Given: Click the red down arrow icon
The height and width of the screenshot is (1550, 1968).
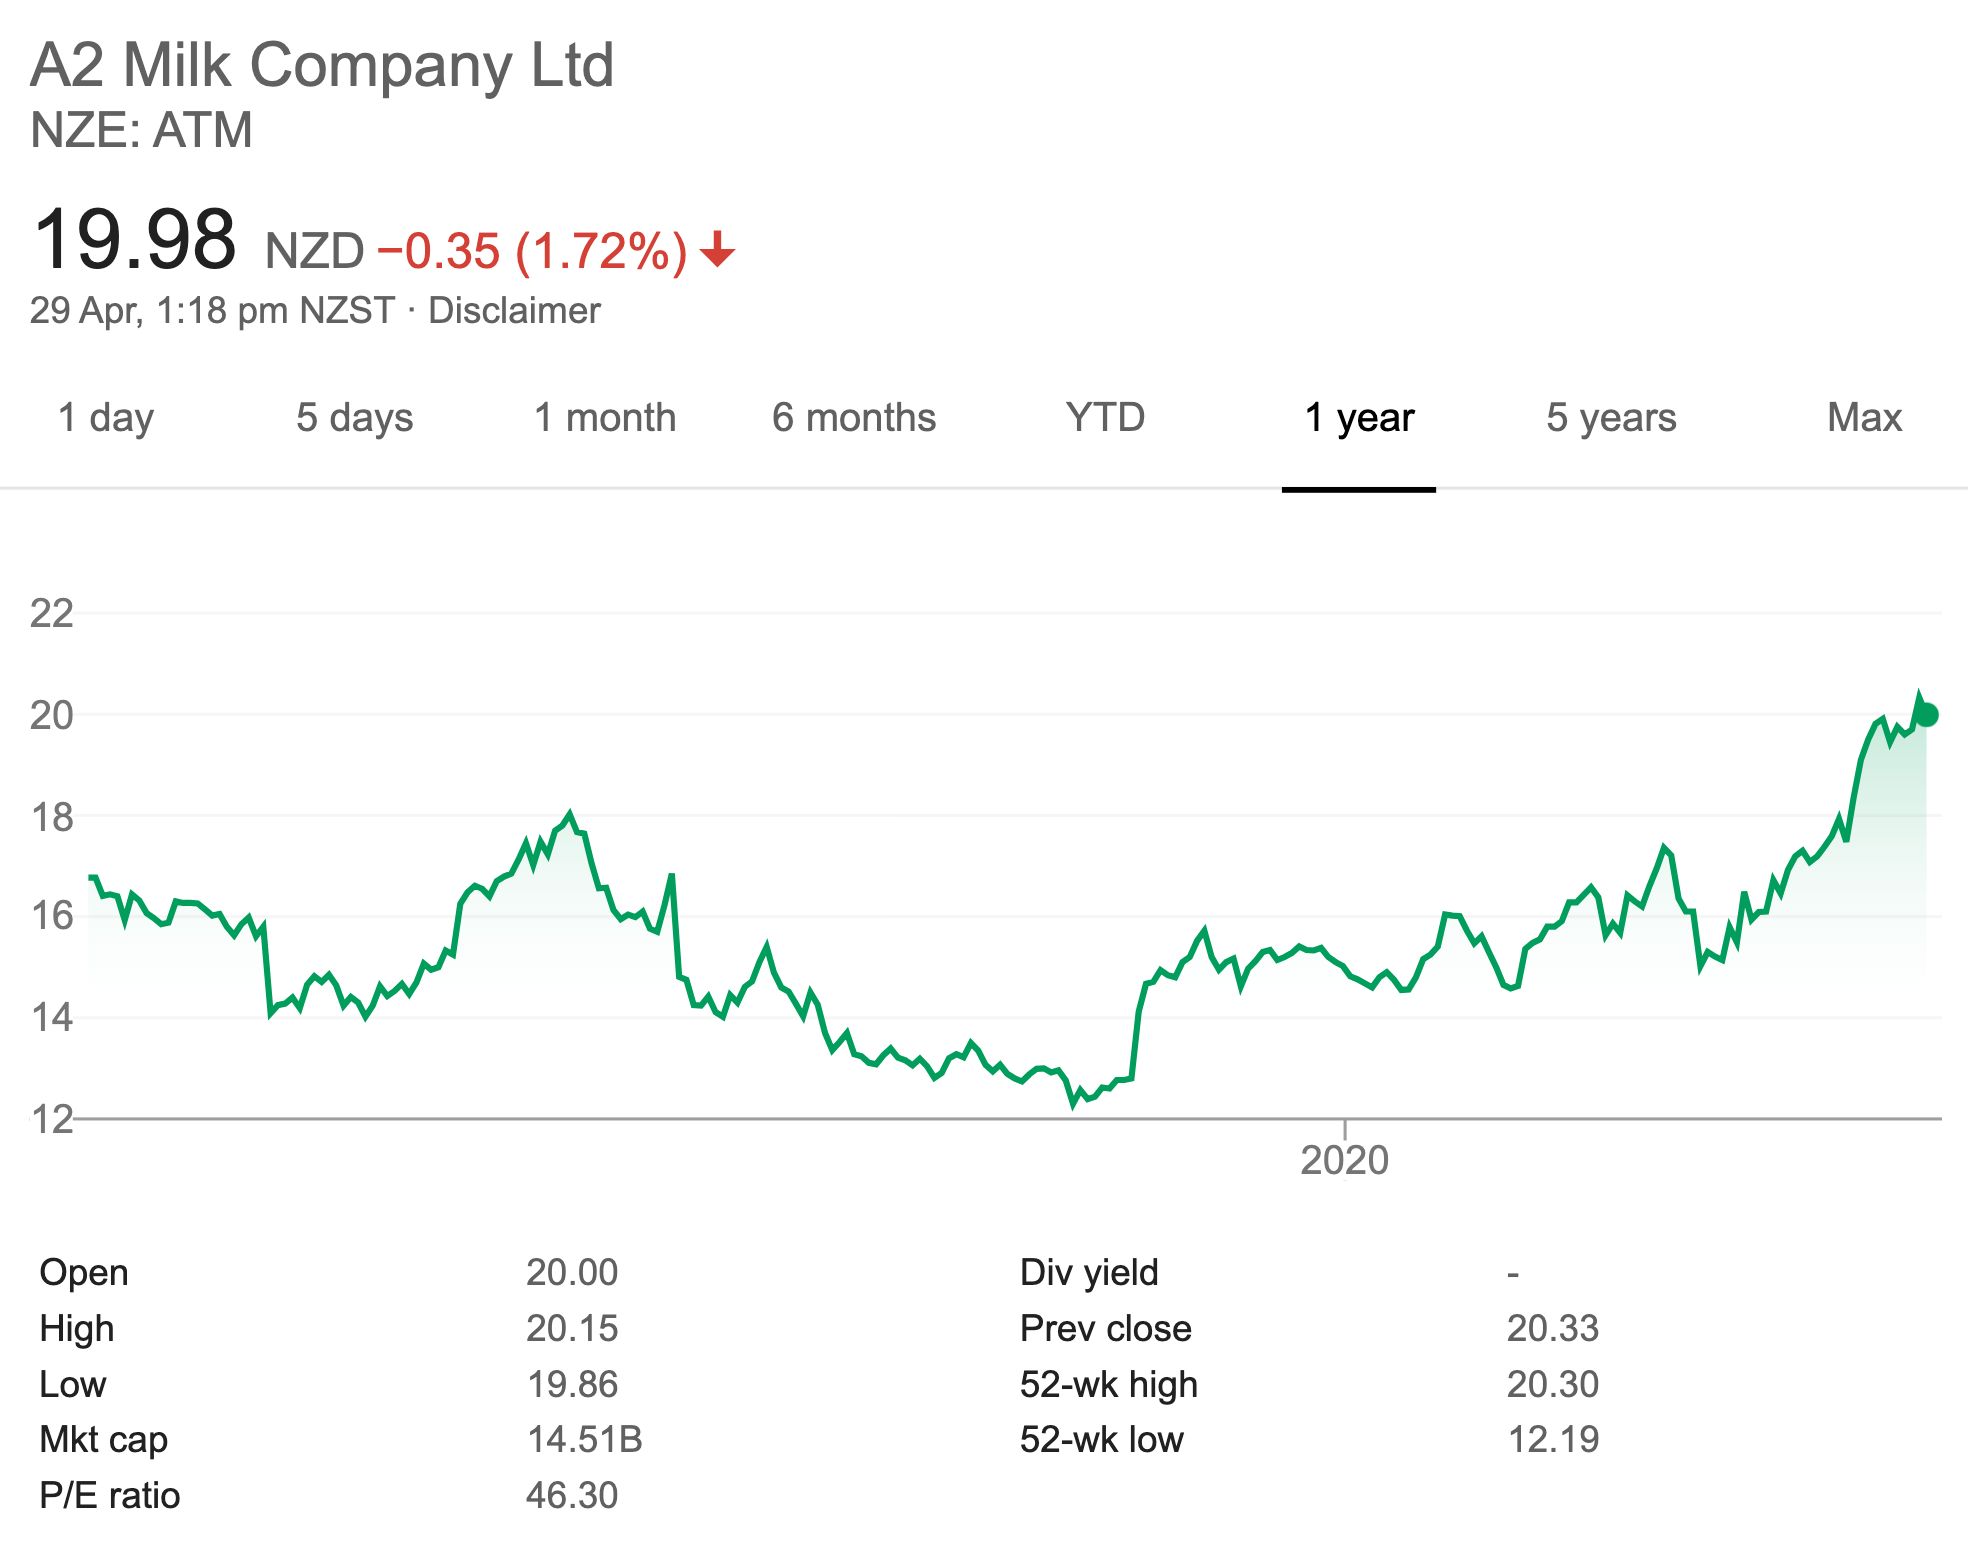Looking at the screenshot, I should pyautogui.click(x=717, y=250).
